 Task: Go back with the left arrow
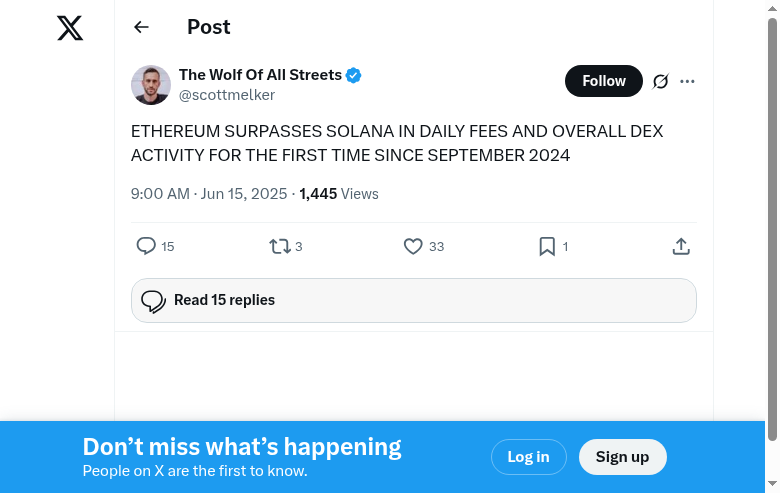(141, 28)
